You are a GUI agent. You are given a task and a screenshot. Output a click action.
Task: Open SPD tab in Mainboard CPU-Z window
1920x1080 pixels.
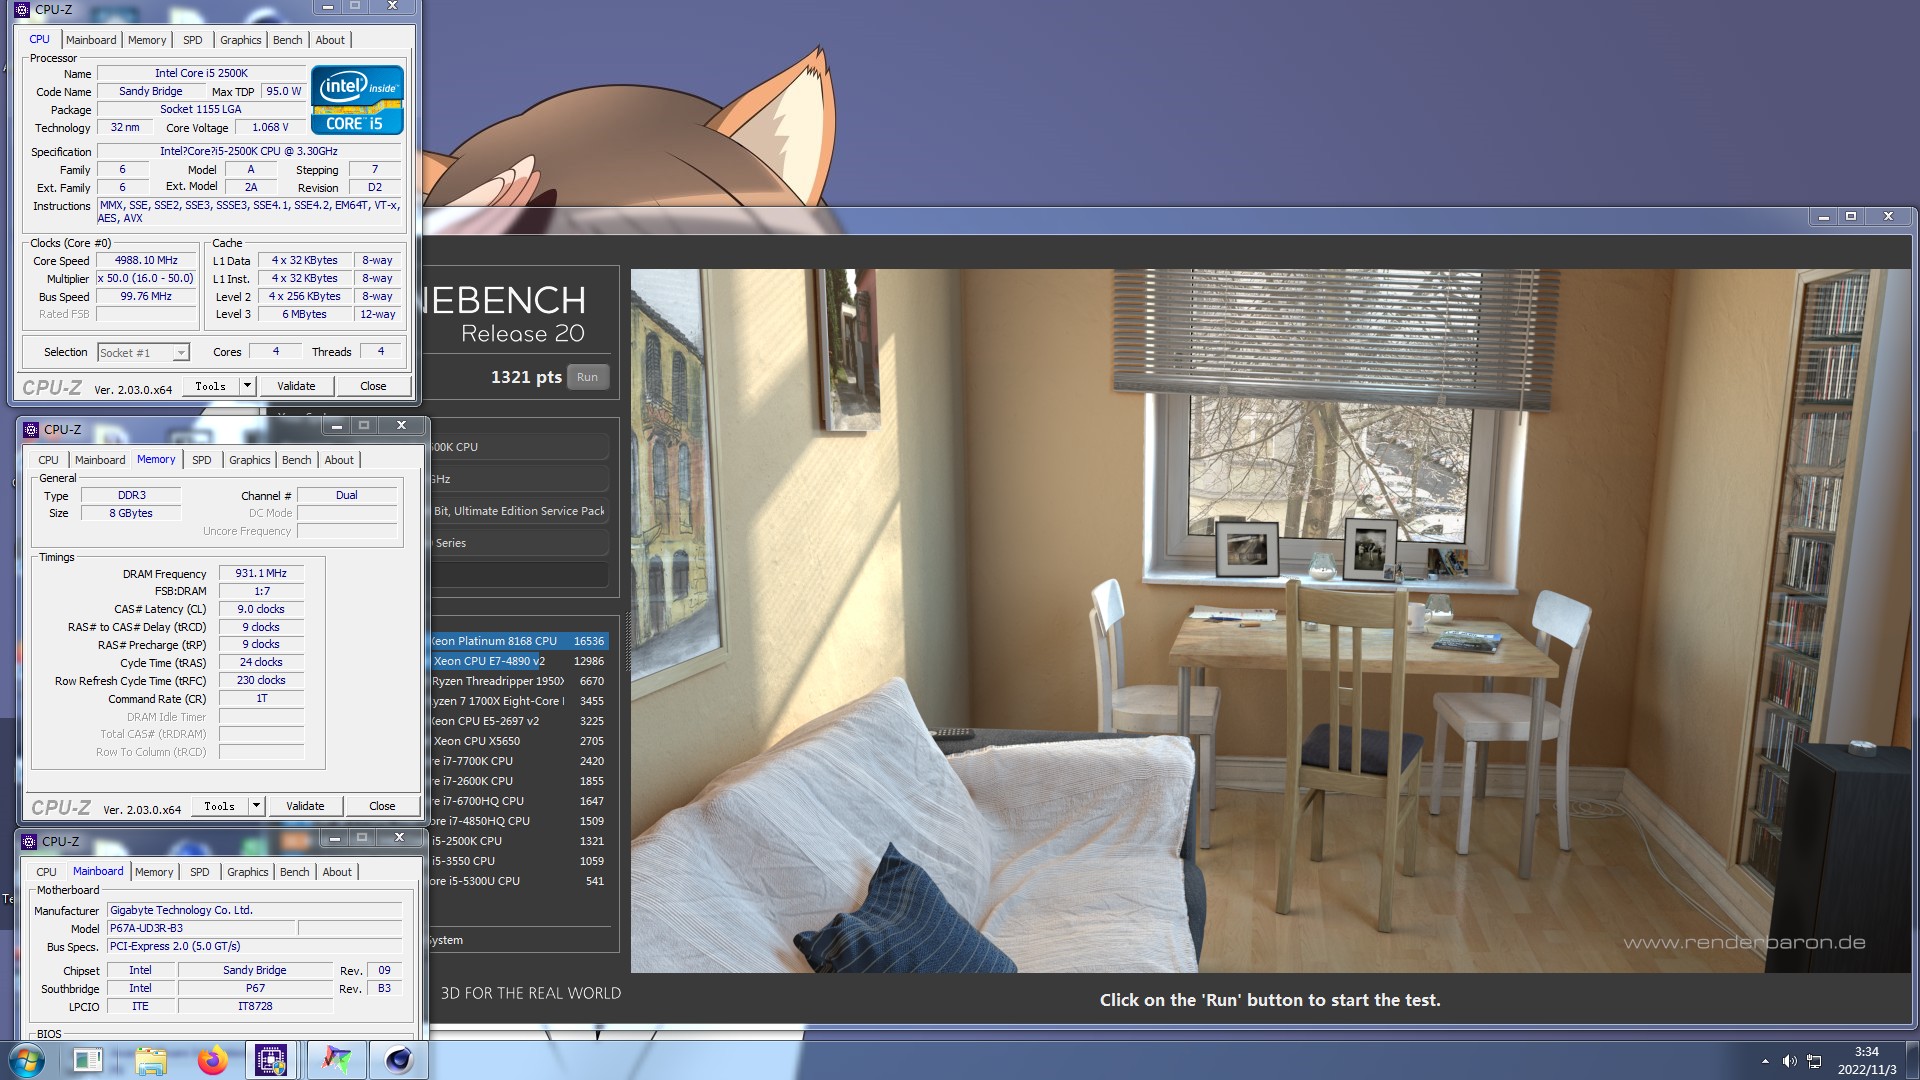[x=200, y=872]
